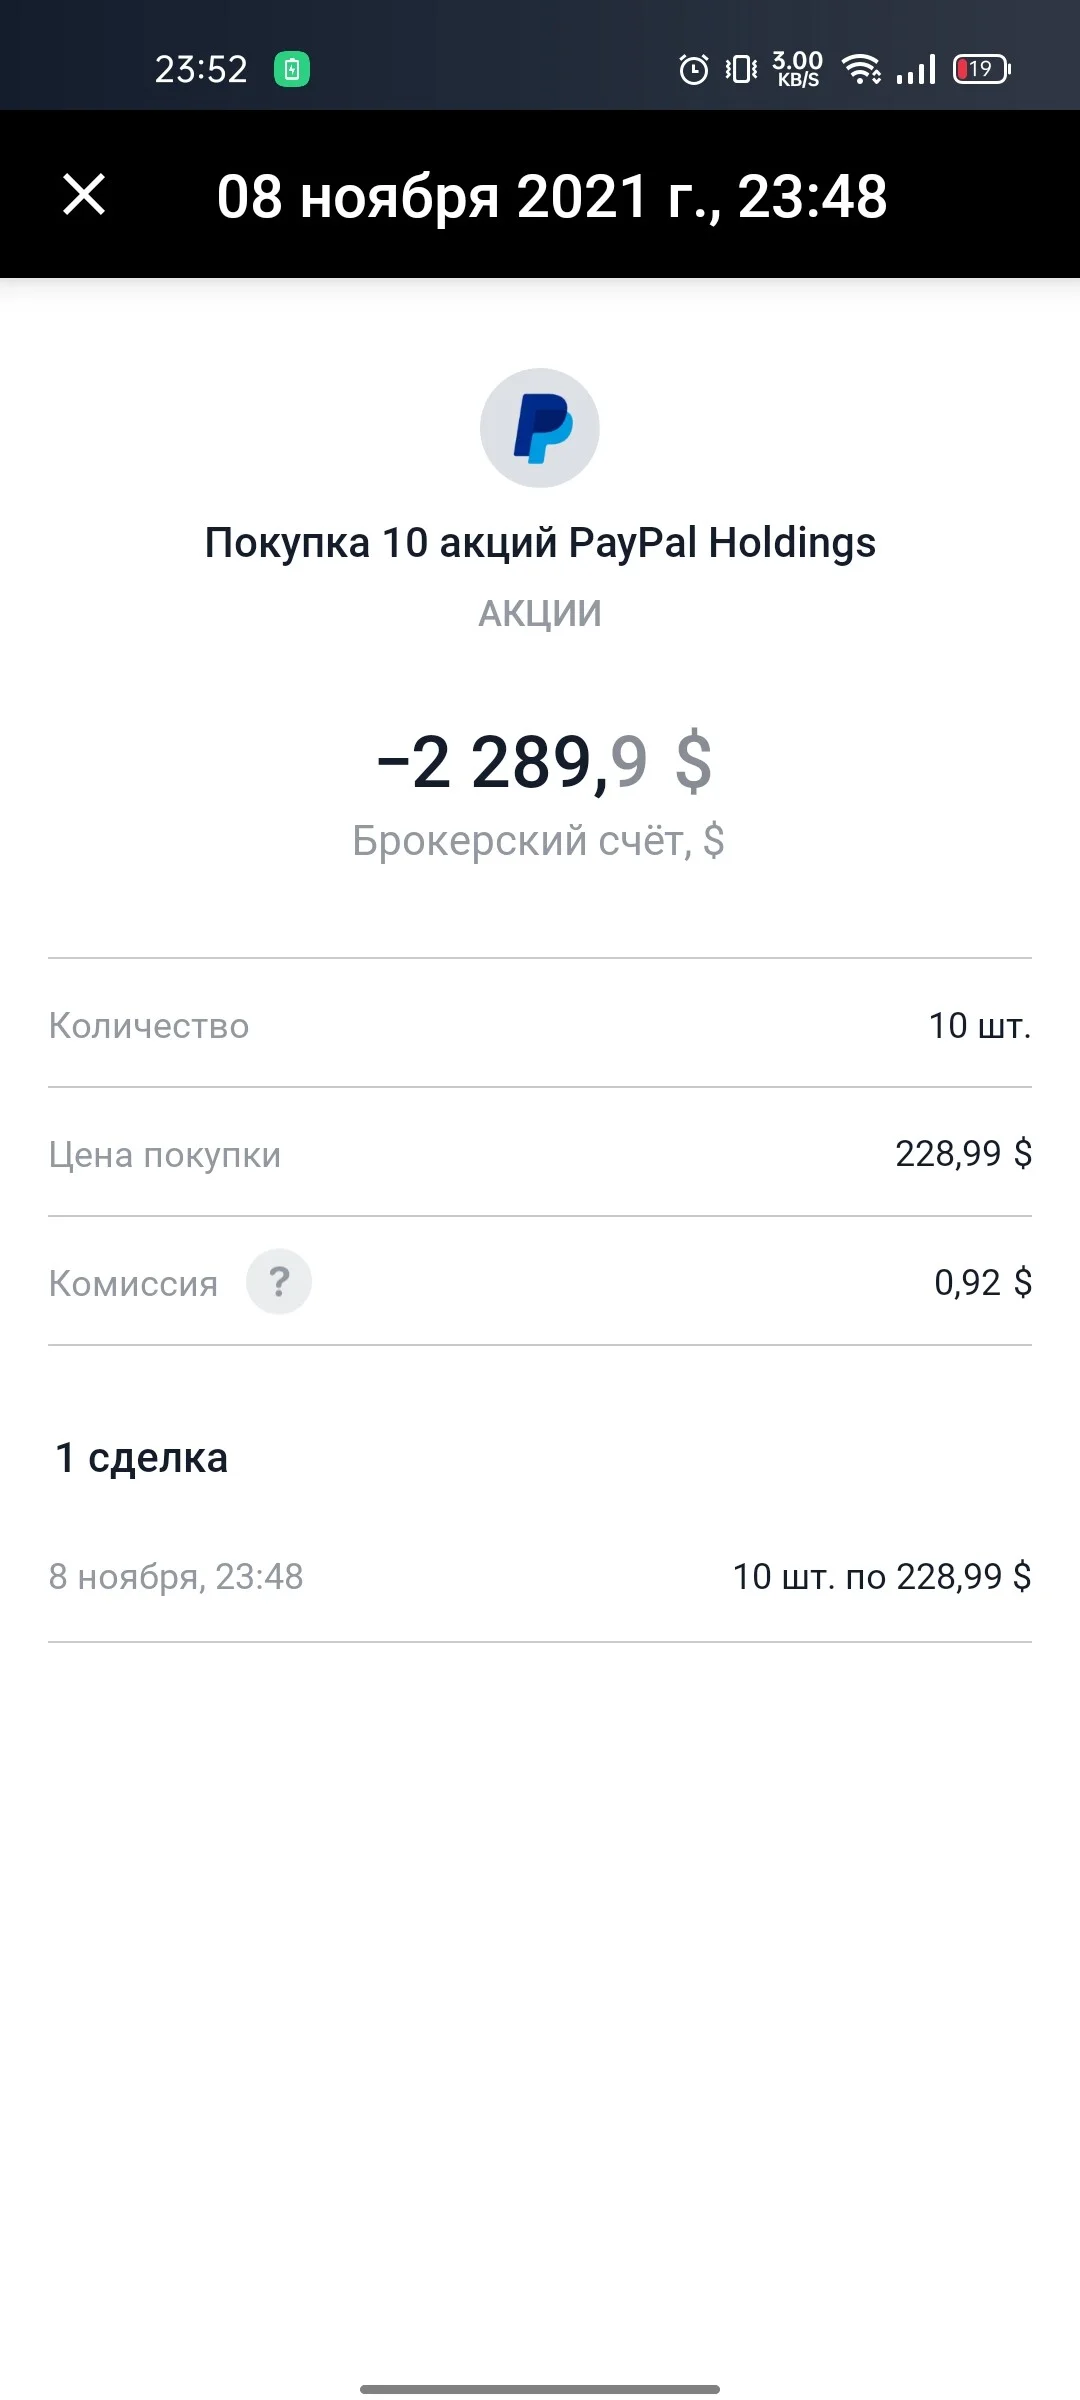Tap the Wi-Fi status icon

861,69
